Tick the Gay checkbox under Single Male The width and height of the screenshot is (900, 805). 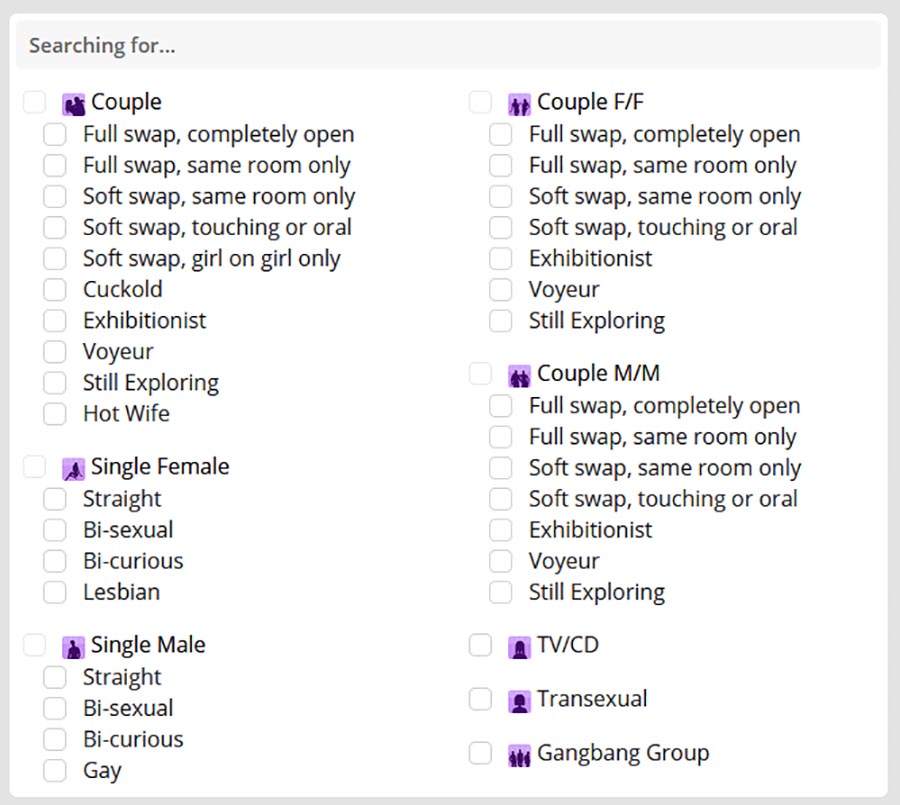55,770
